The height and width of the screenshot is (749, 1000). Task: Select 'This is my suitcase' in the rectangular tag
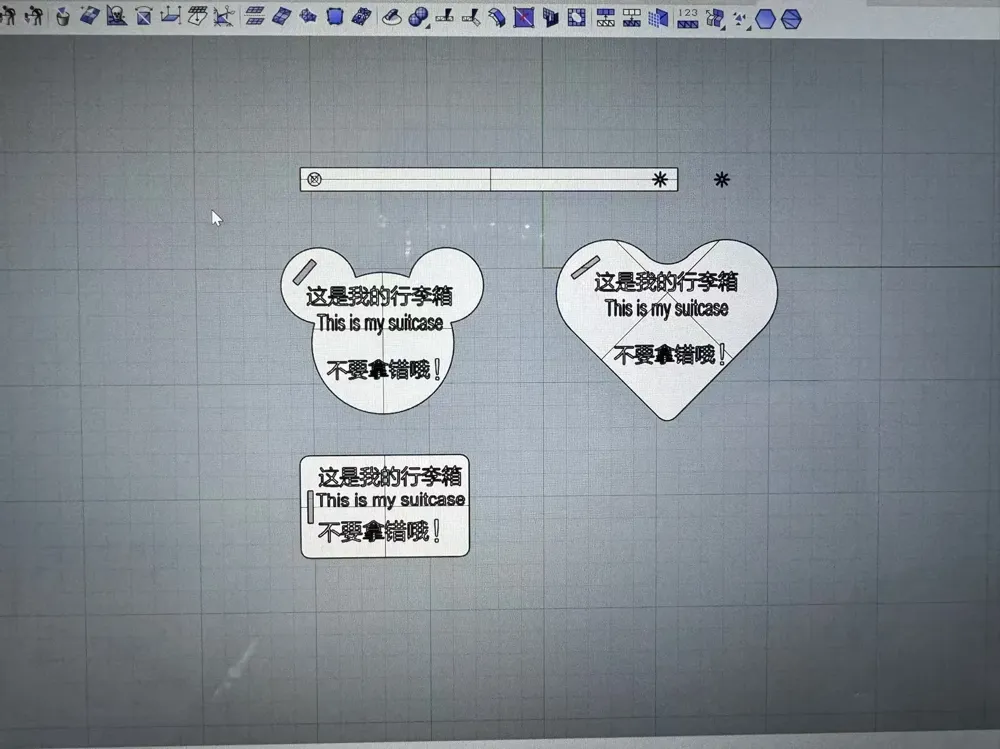point(390,500)
